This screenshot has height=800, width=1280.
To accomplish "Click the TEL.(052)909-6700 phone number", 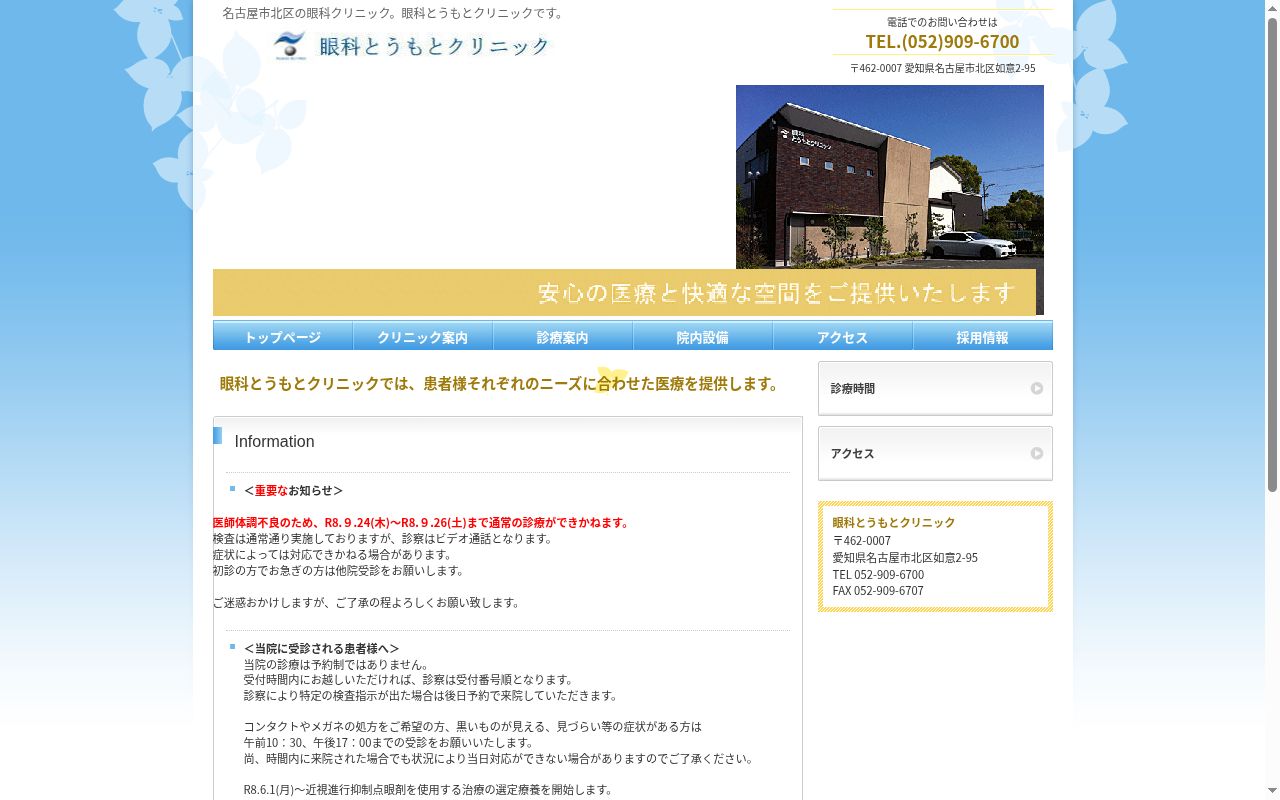I will (x=942, y=41).
